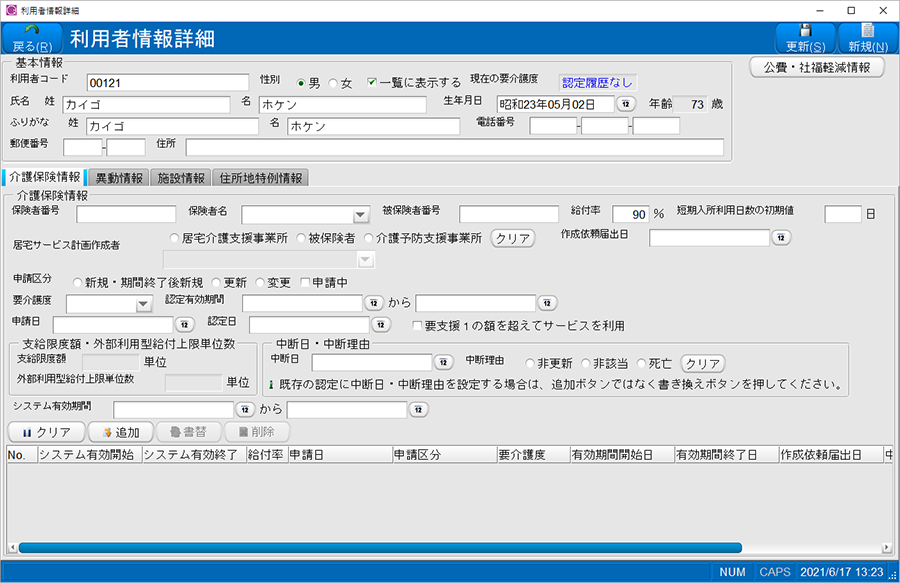900x583 pixels.
Task: Toggle the 一覧に表示する checkbox
Action: (x=372, y=83)
